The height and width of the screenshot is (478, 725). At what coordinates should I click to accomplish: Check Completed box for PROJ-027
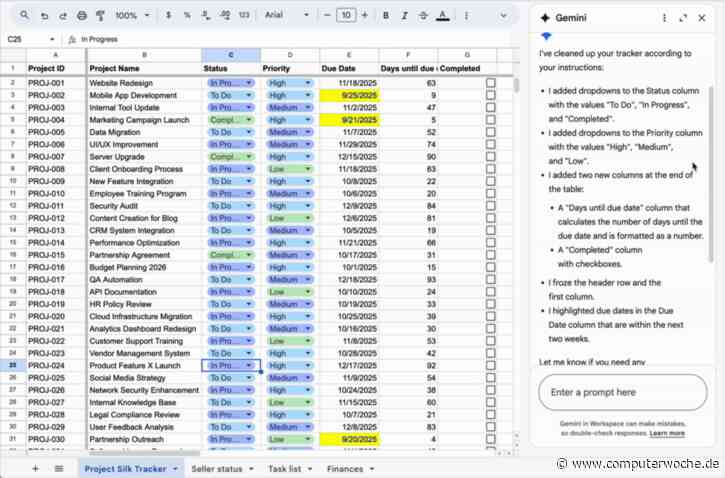tap(491, 403)
